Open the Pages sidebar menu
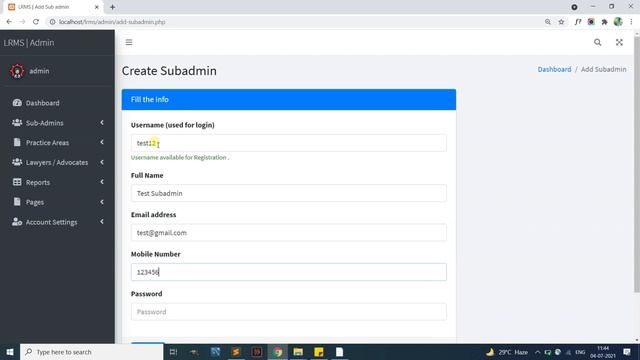This screenshot has height=360, width=640. (57, 202)
